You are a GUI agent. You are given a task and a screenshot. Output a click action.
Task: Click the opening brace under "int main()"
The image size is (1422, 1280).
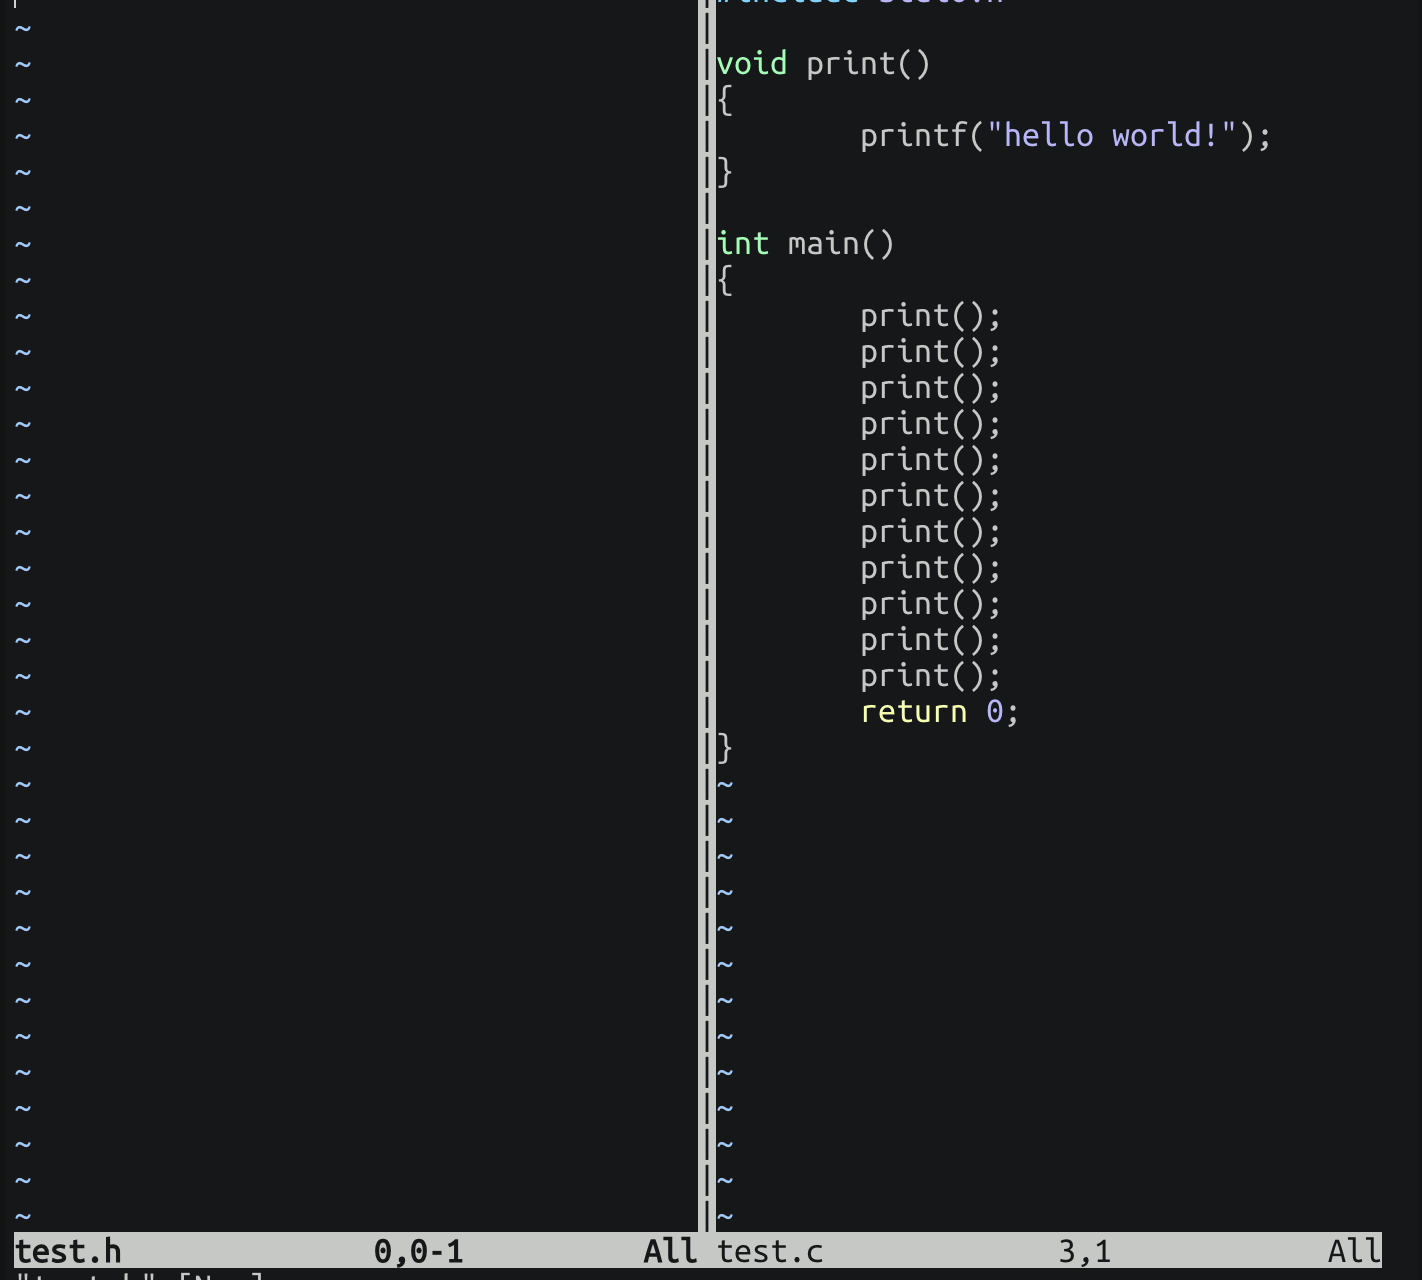click(x=725, y=280)
